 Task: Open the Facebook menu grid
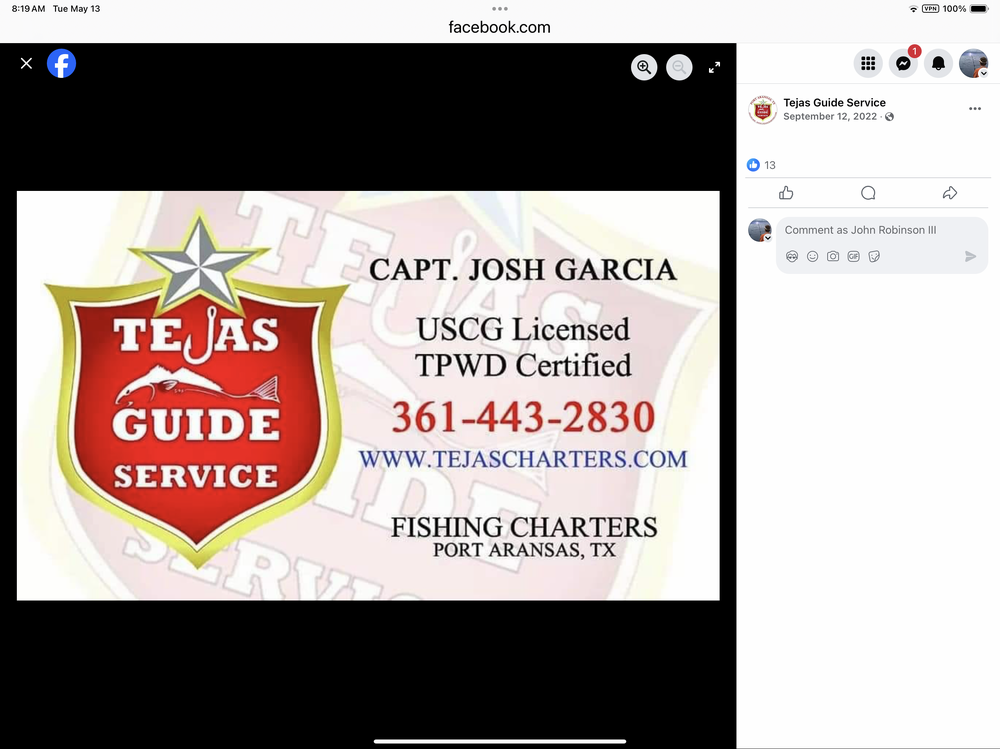868,64
